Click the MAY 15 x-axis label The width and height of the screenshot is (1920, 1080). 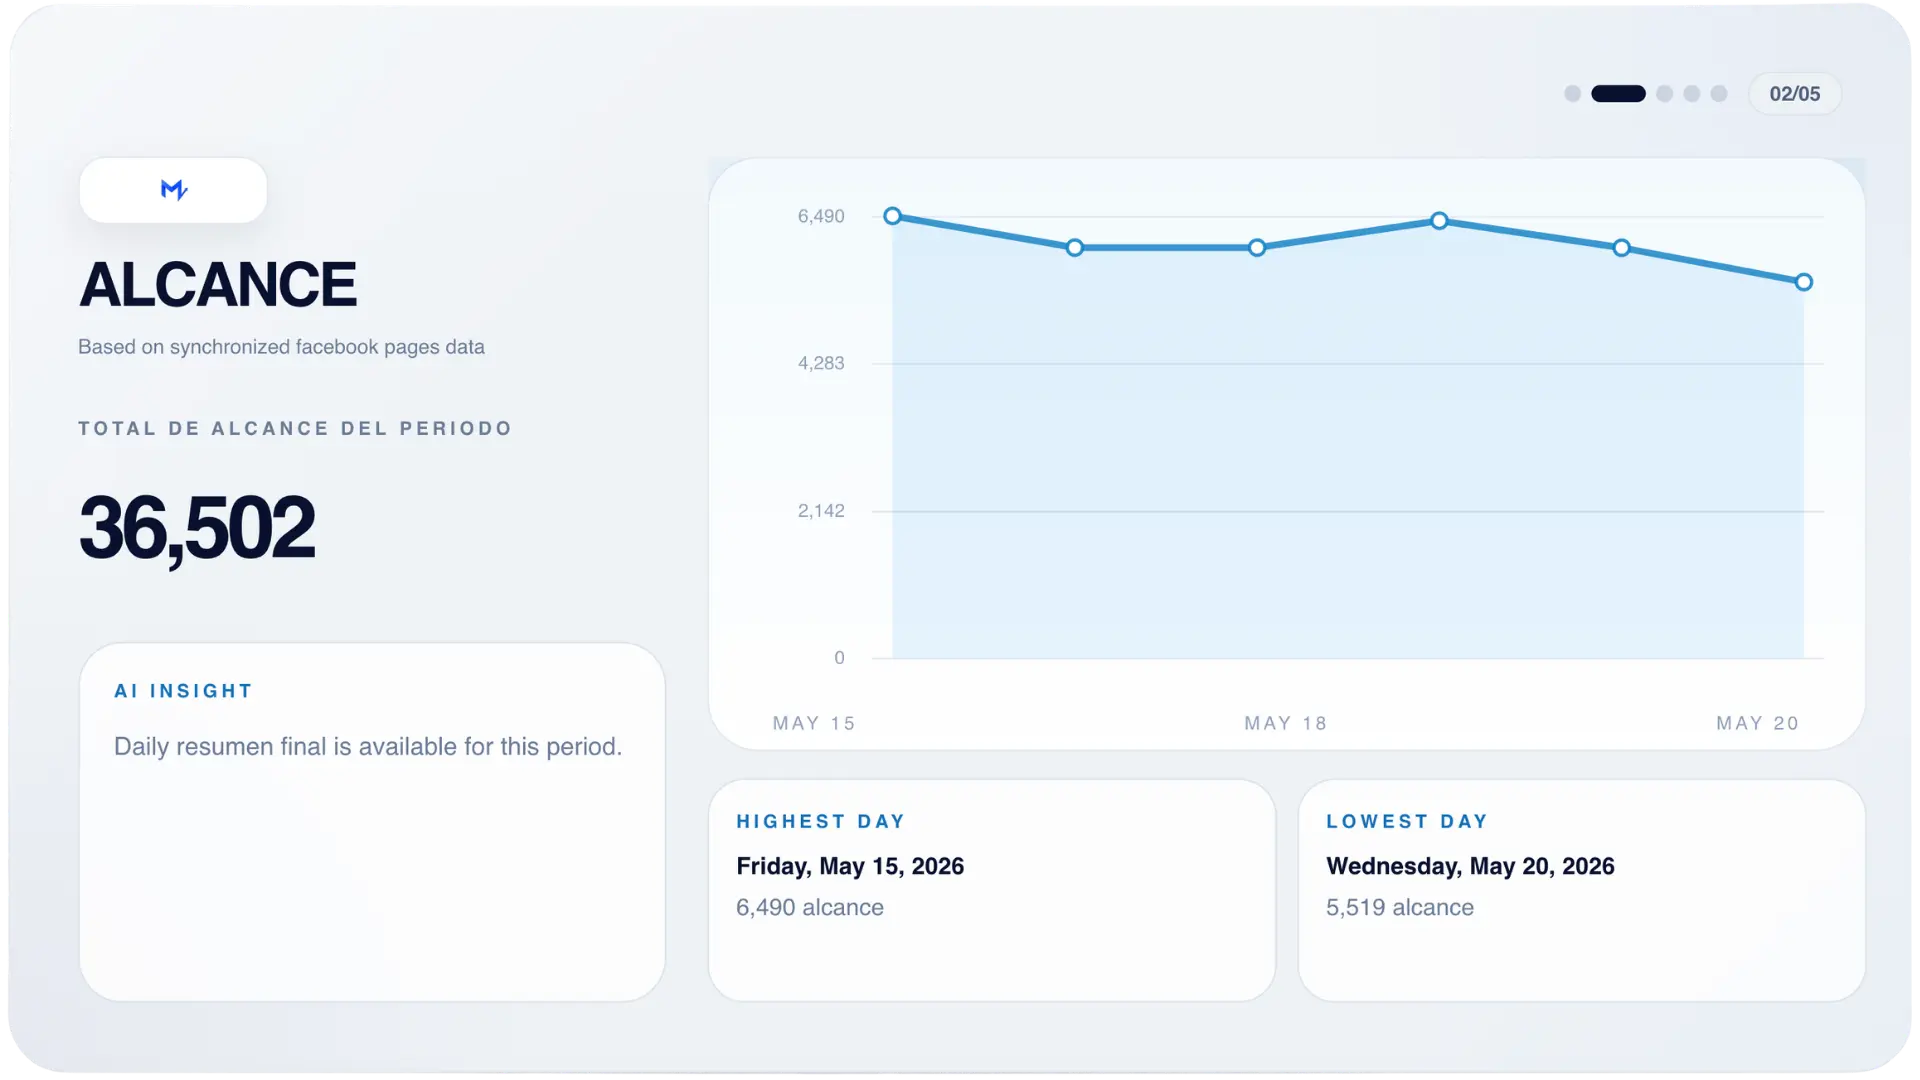tap(814, 723)
